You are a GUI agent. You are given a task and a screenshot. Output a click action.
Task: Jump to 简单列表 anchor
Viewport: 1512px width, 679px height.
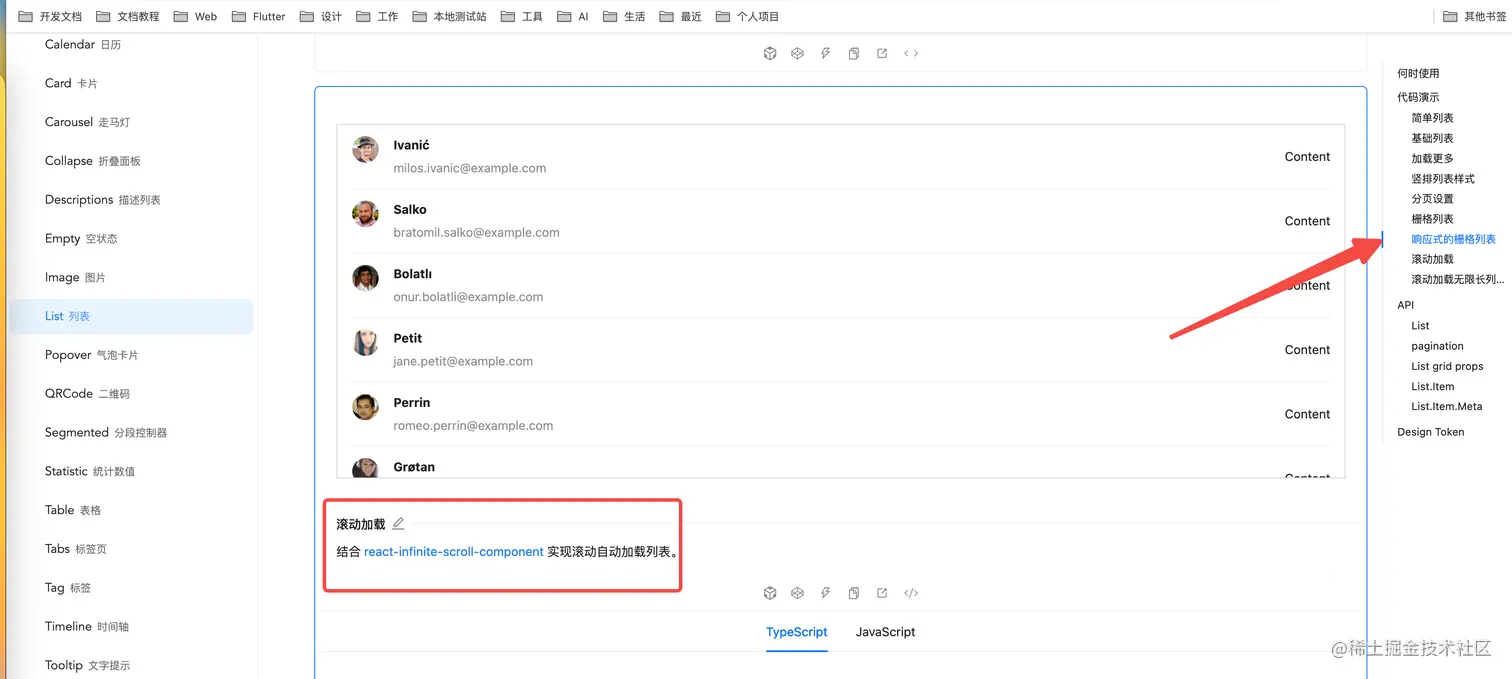[1432, 118]
